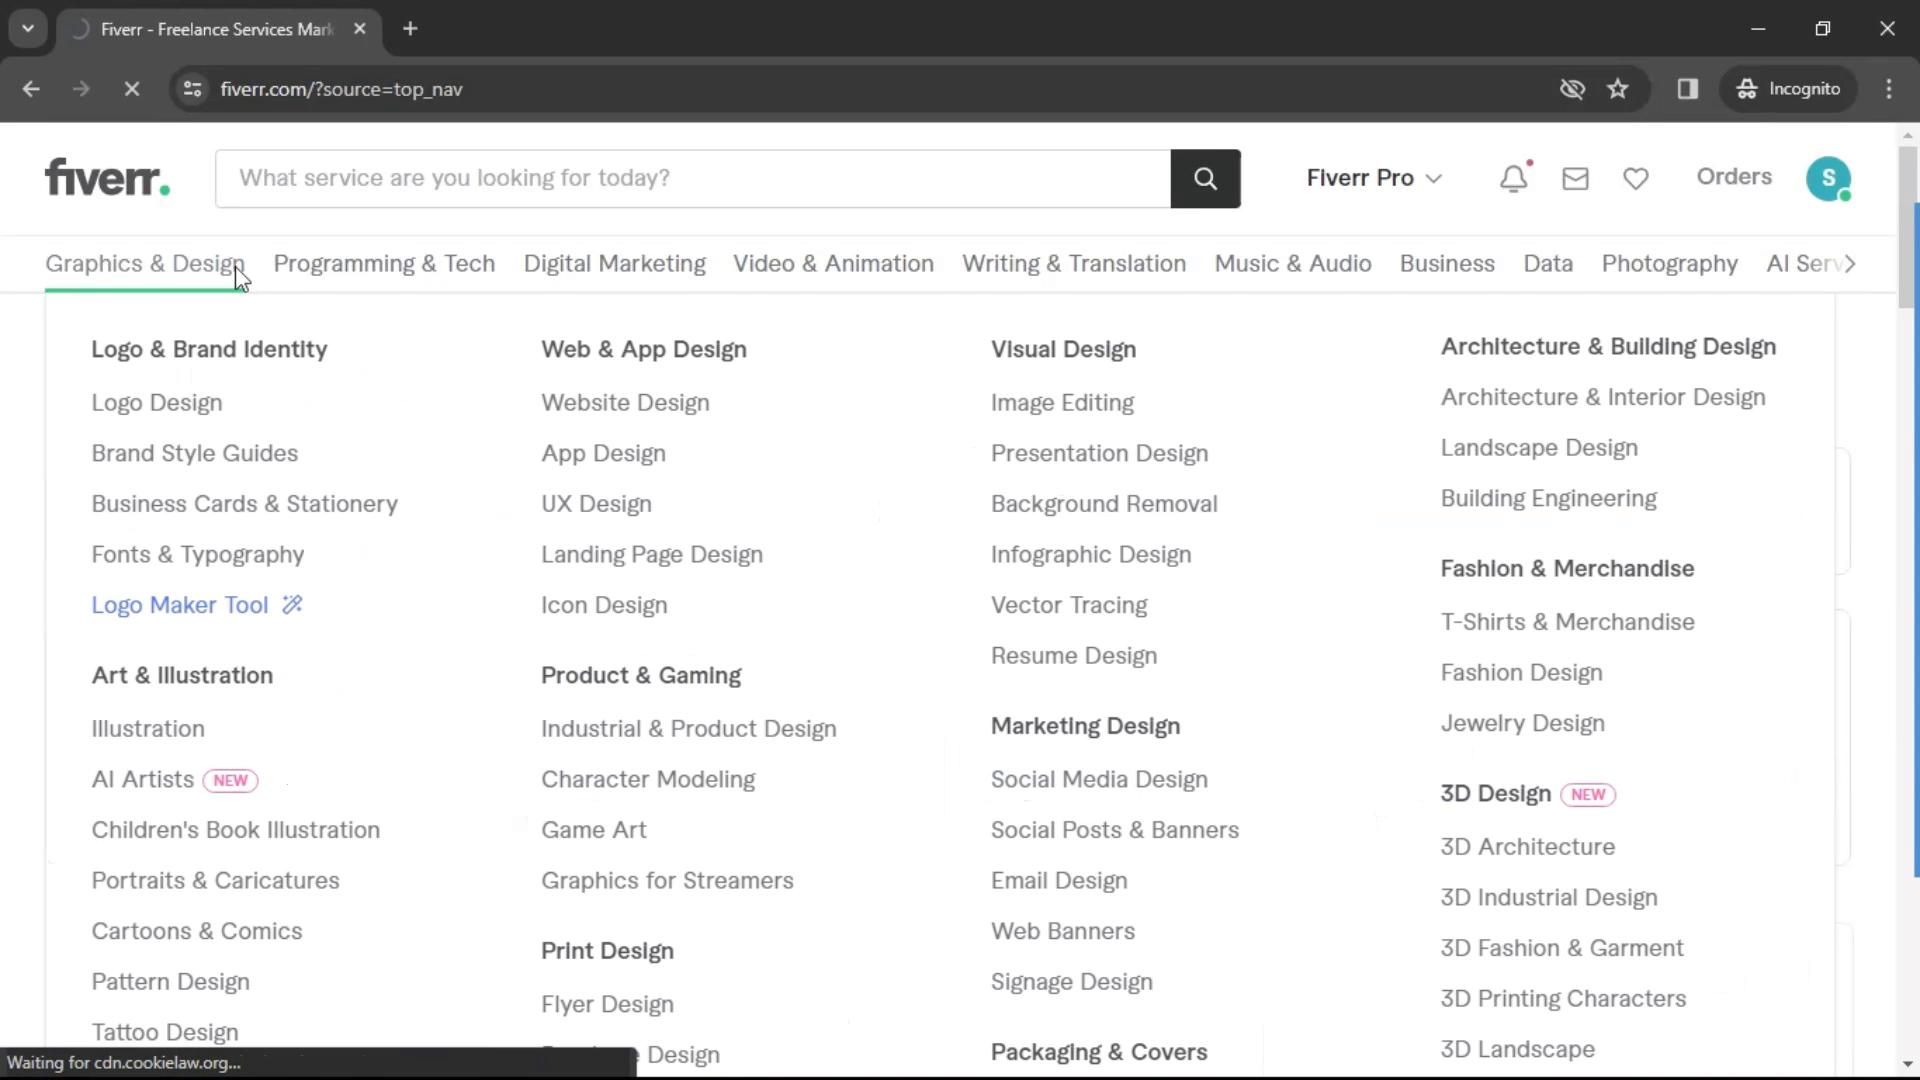The height and width of the screenshot is (1080, 1920).
Task: Expand the Fiverr Pro dropdown
Action: pos(1373,178)
